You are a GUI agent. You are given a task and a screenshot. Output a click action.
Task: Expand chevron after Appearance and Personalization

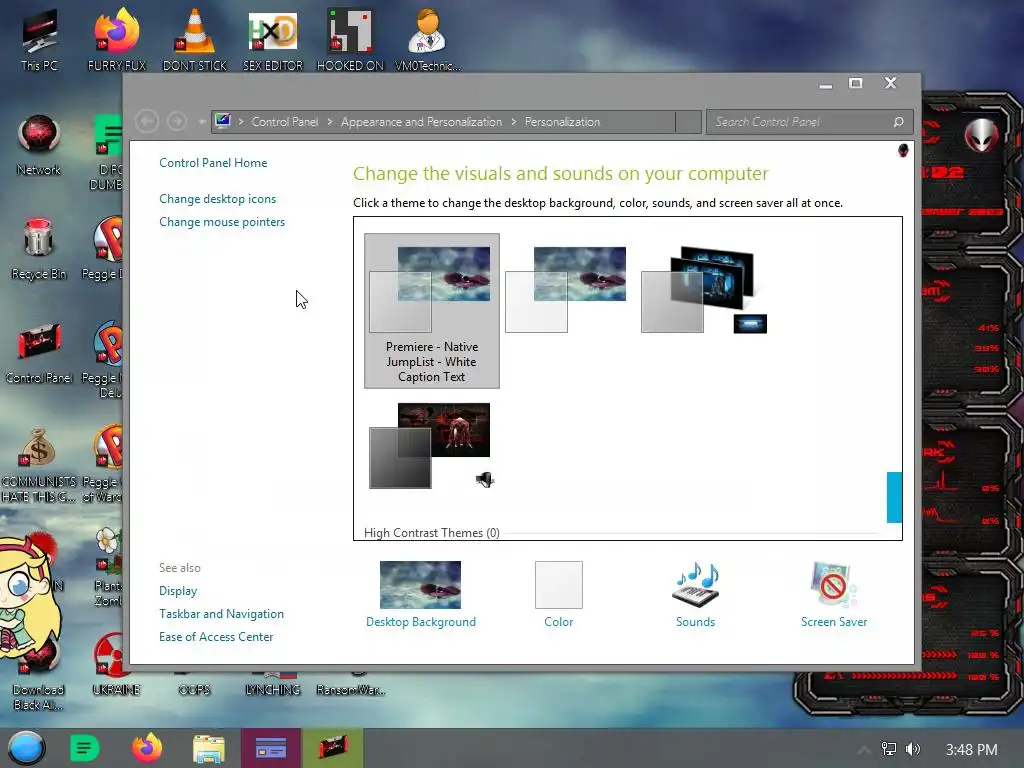tap(514, 121)
